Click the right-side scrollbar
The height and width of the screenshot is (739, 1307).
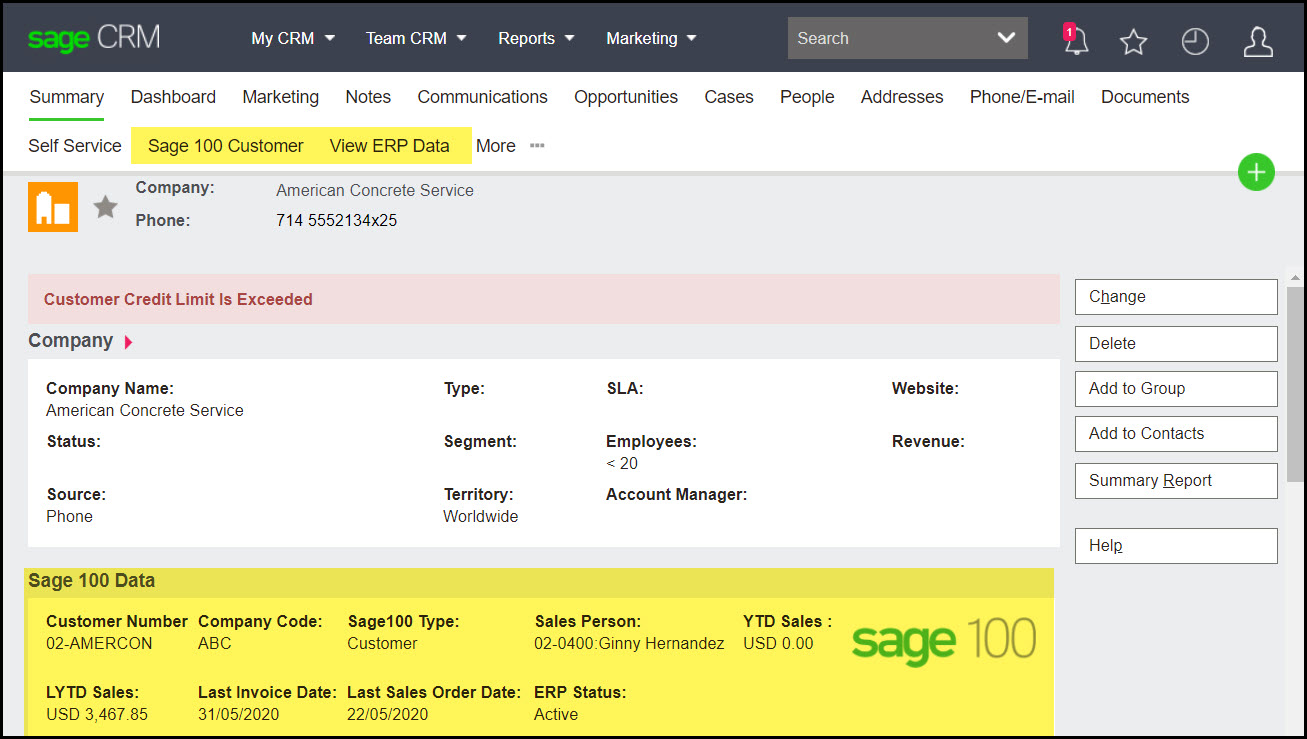1295,400
